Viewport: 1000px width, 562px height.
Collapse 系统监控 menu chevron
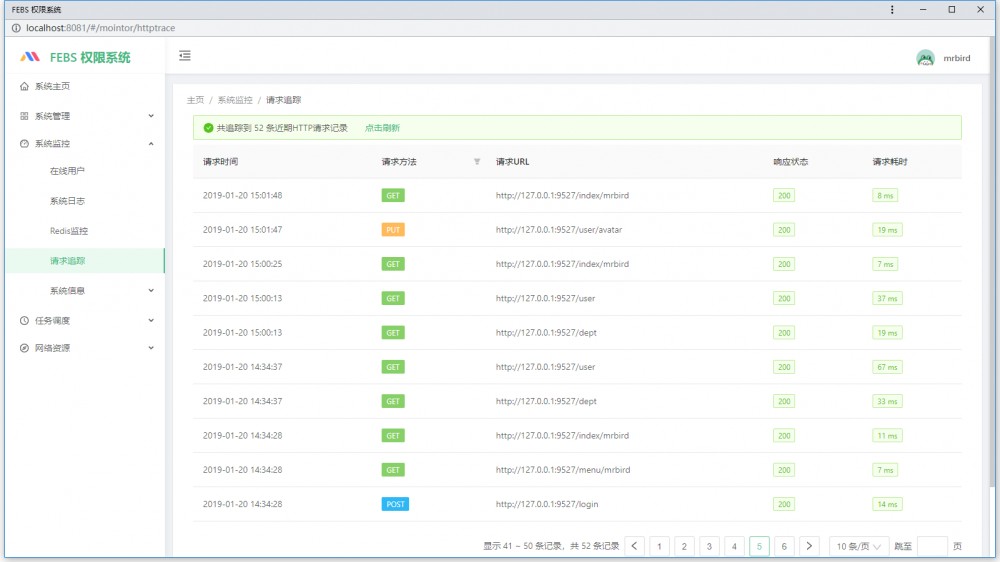point(151,144)
